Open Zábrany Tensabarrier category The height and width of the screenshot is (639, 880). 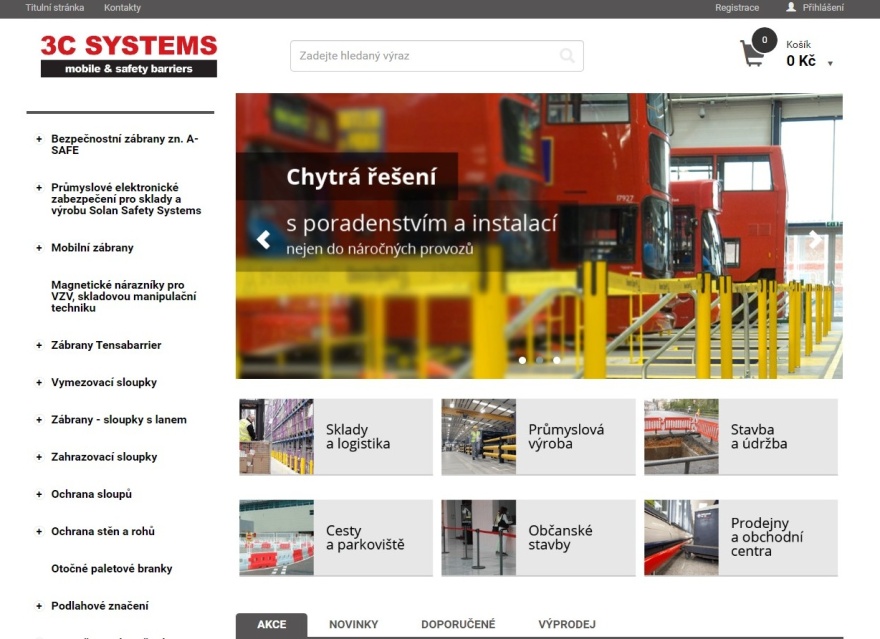pyautogui.click(x=106, y=345)
